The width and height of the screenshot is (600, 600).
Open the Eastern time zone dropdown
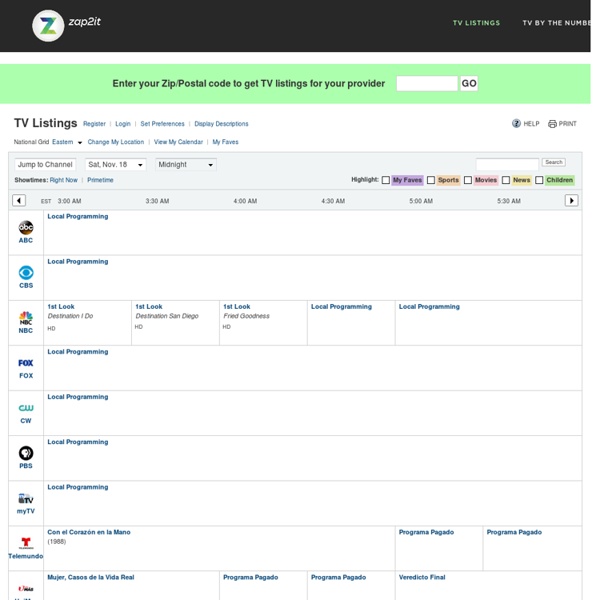point(67,142)
